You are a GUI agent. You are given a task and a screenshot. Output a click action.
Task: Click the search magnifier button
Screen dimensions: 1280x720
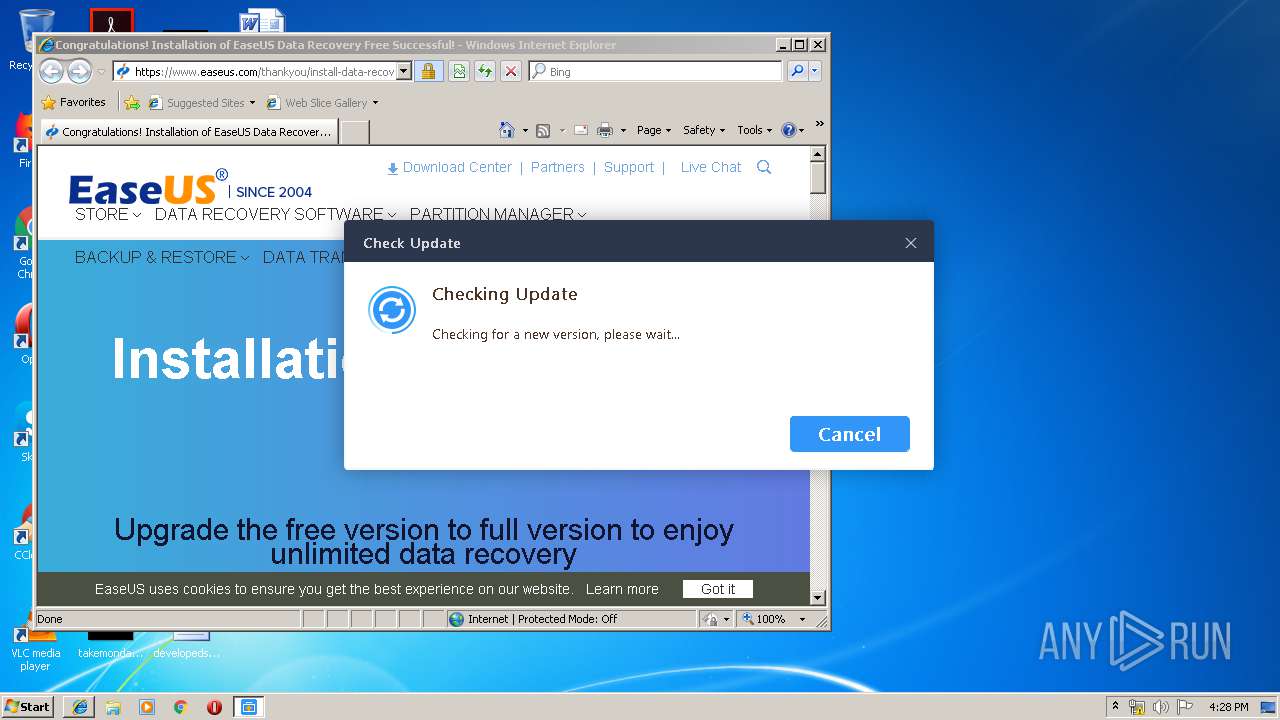tap(797, 71)
